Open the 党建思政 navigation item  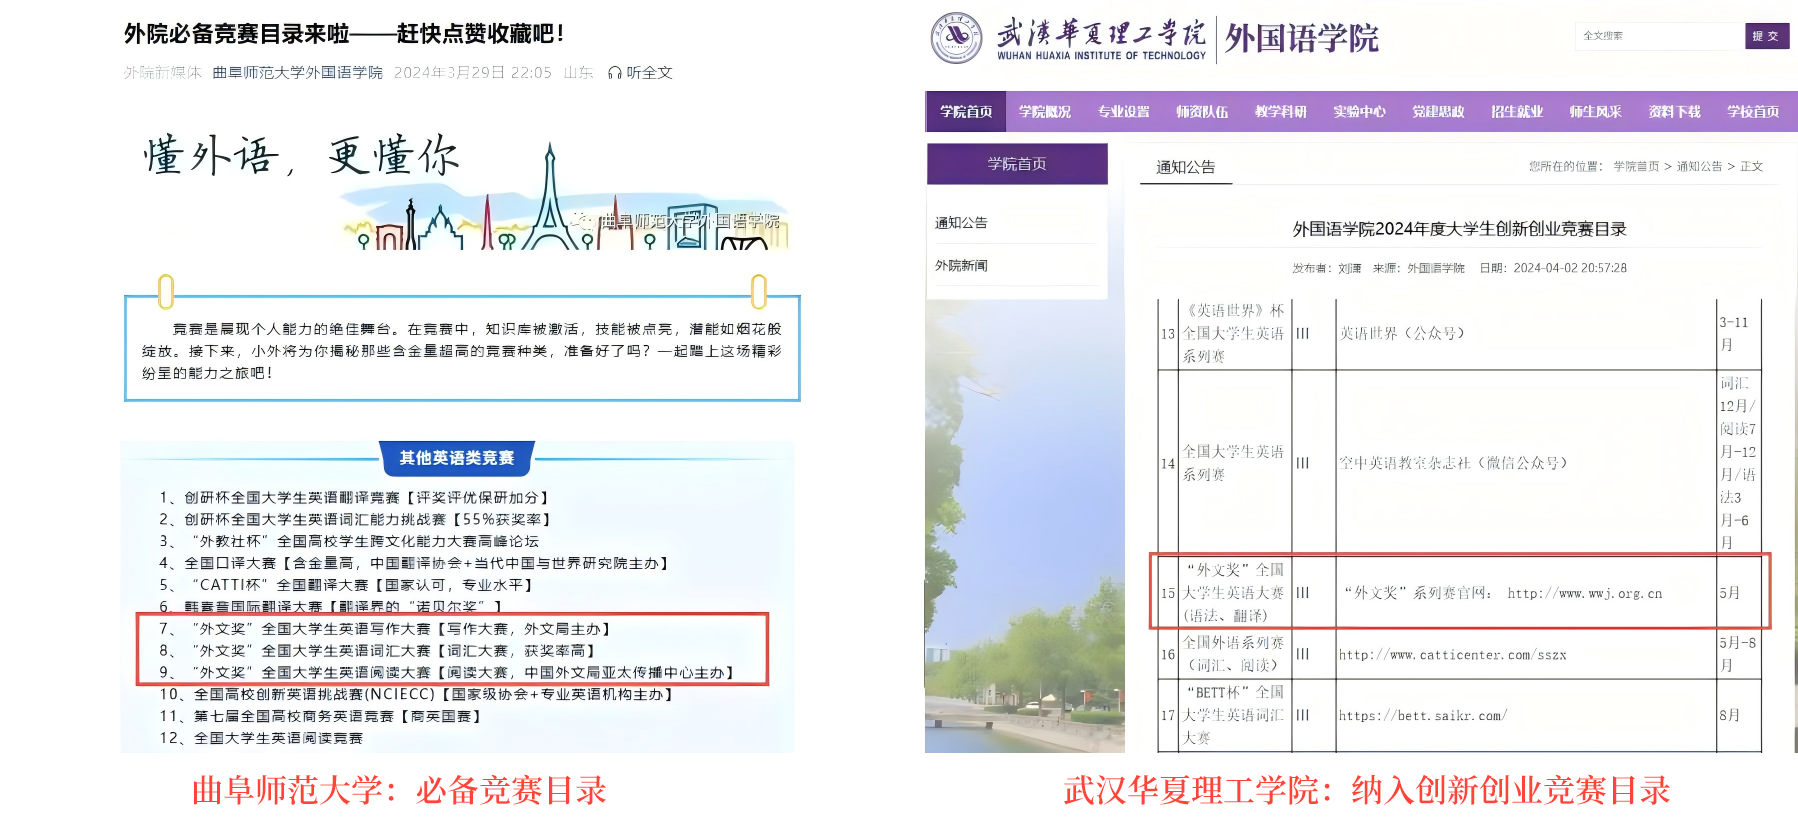1438,112
